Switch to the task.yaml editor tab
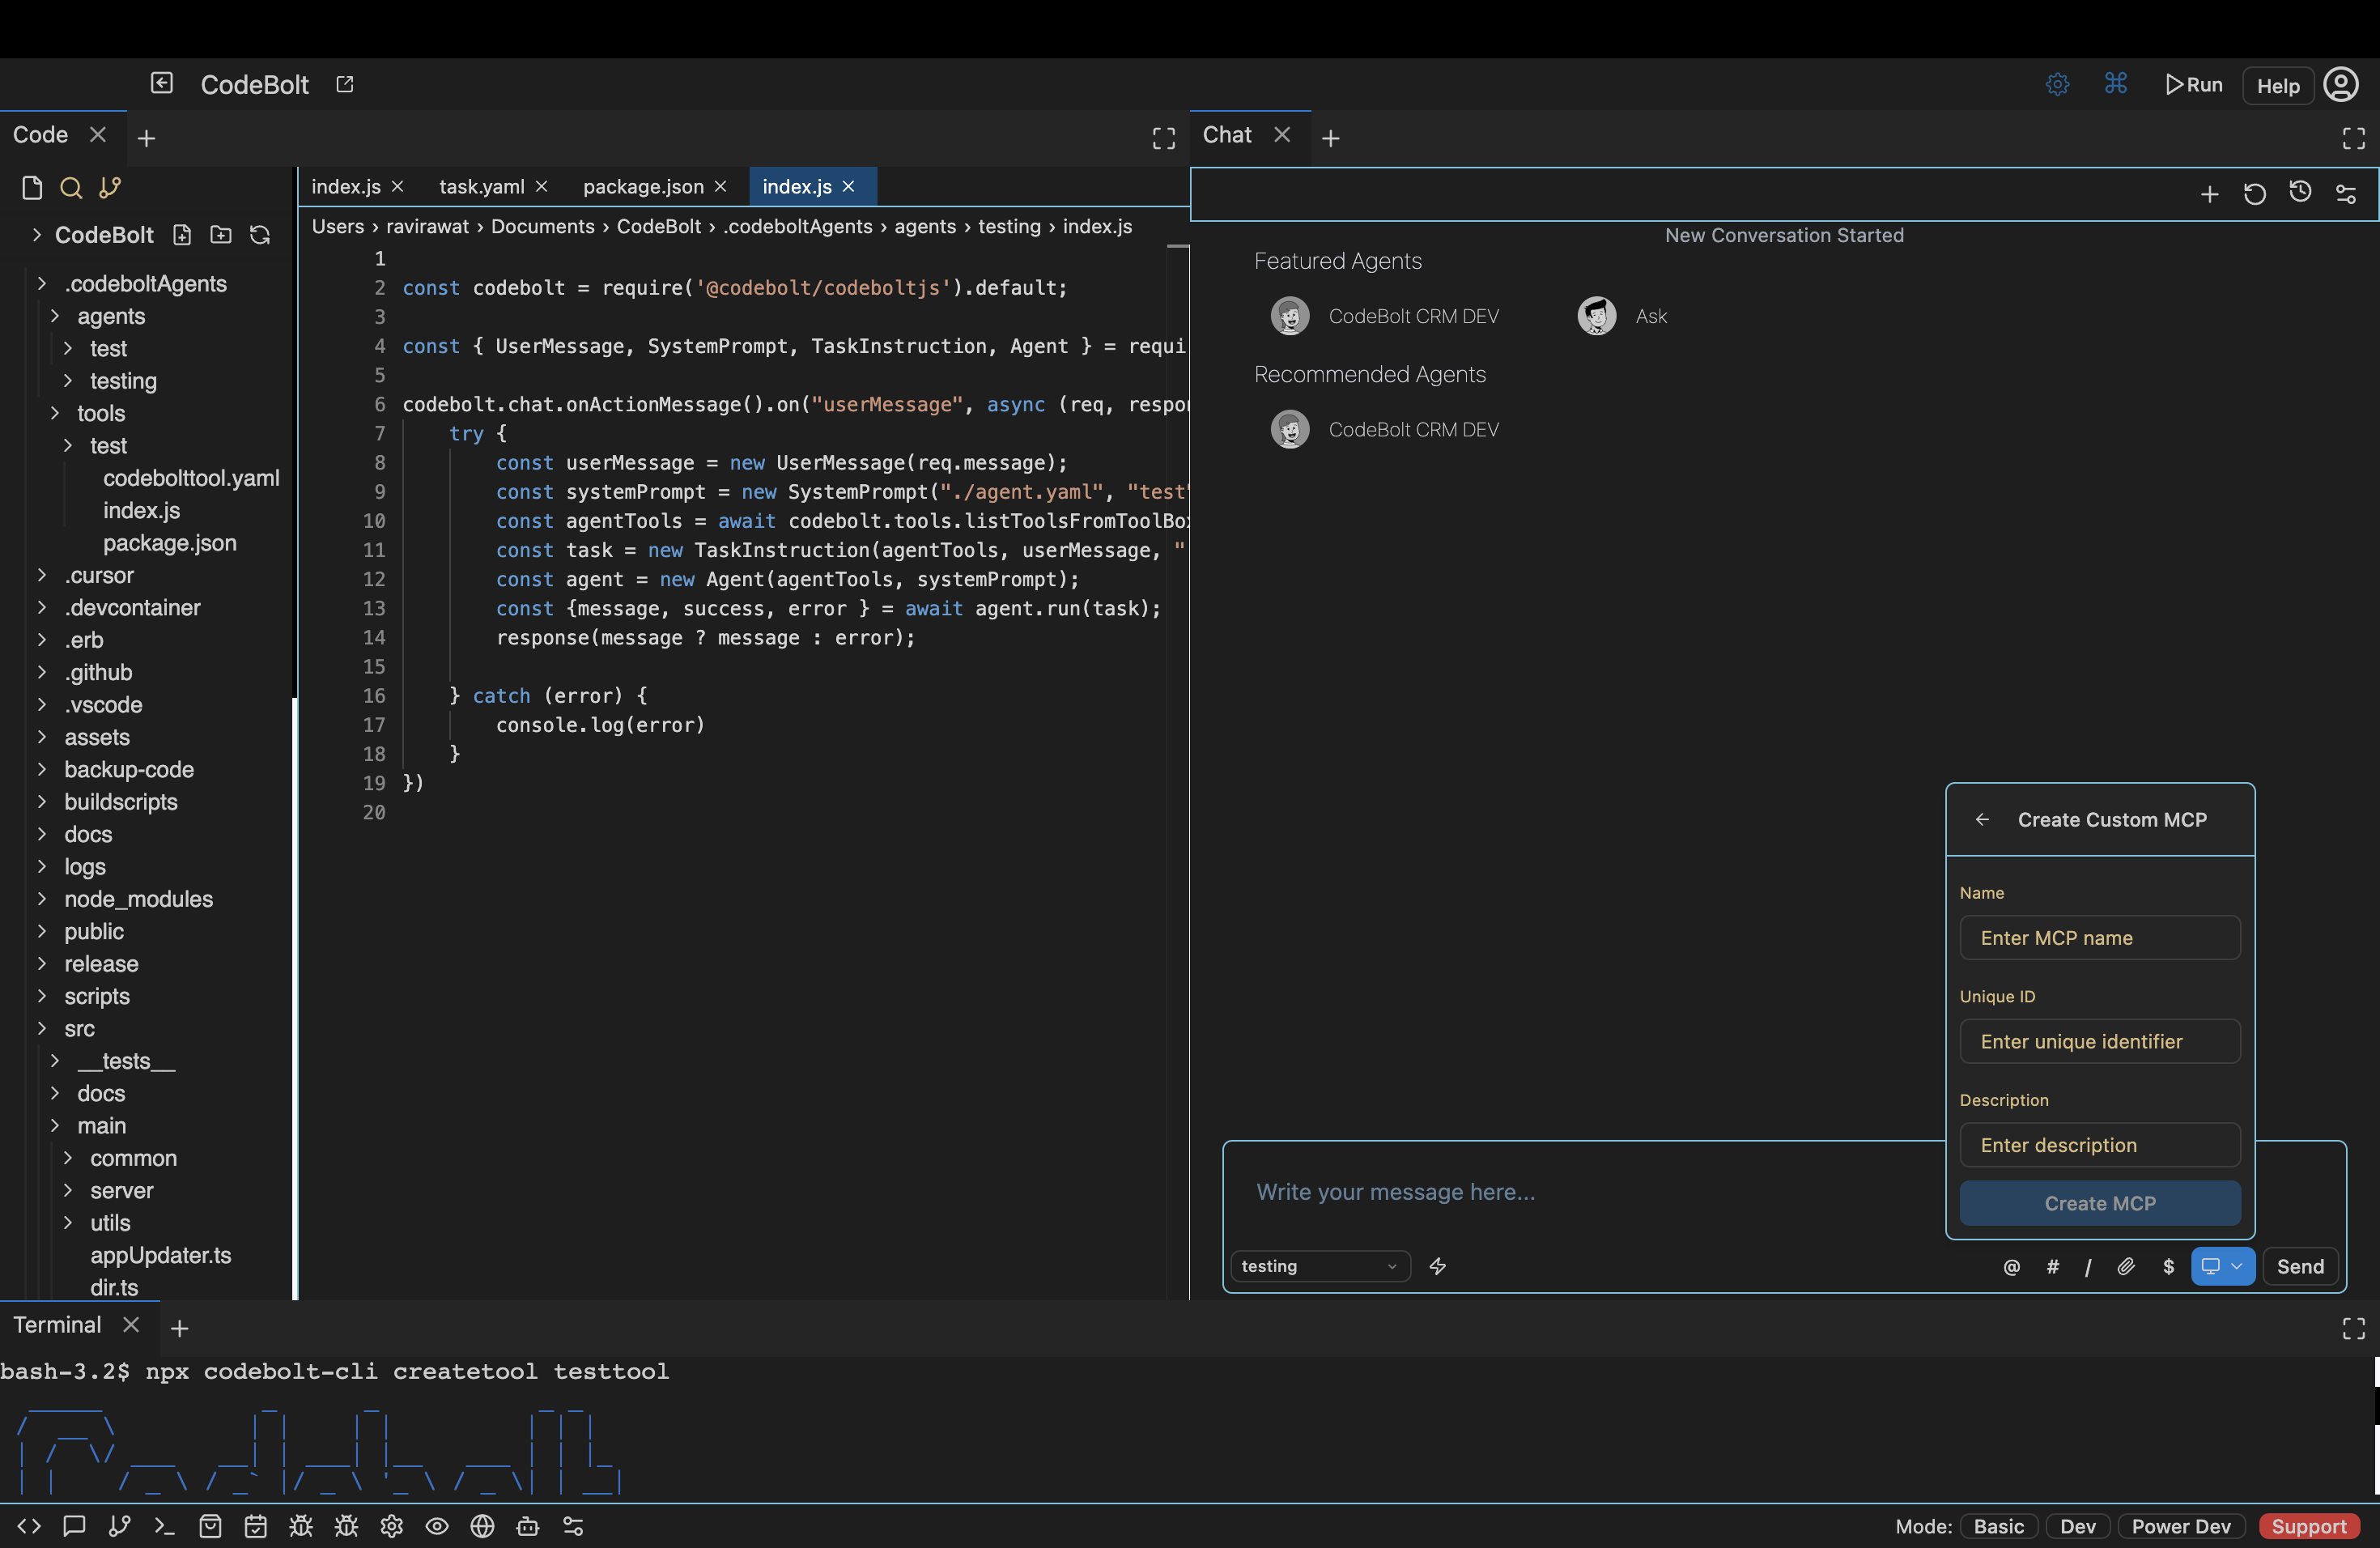2380x1548 pixels. (481, 187)
